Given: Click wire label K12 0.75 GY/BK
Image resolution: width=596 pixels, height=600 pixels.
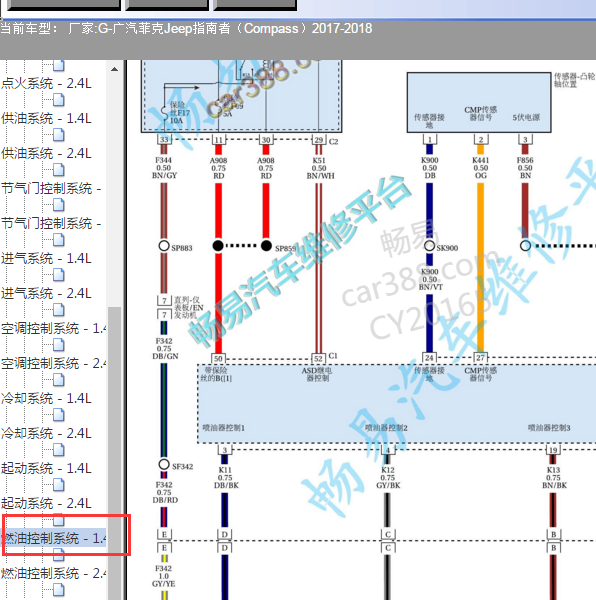Looking at the screenshot, I should pos(388,478).
